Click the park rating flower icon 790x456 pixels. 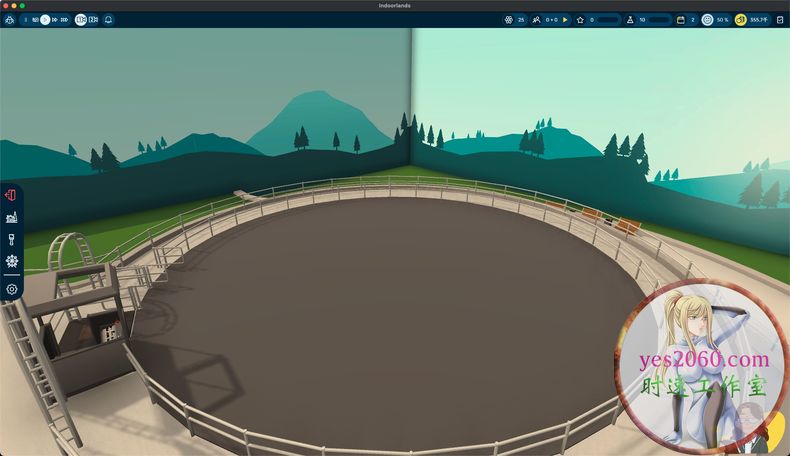pos(508,19)
